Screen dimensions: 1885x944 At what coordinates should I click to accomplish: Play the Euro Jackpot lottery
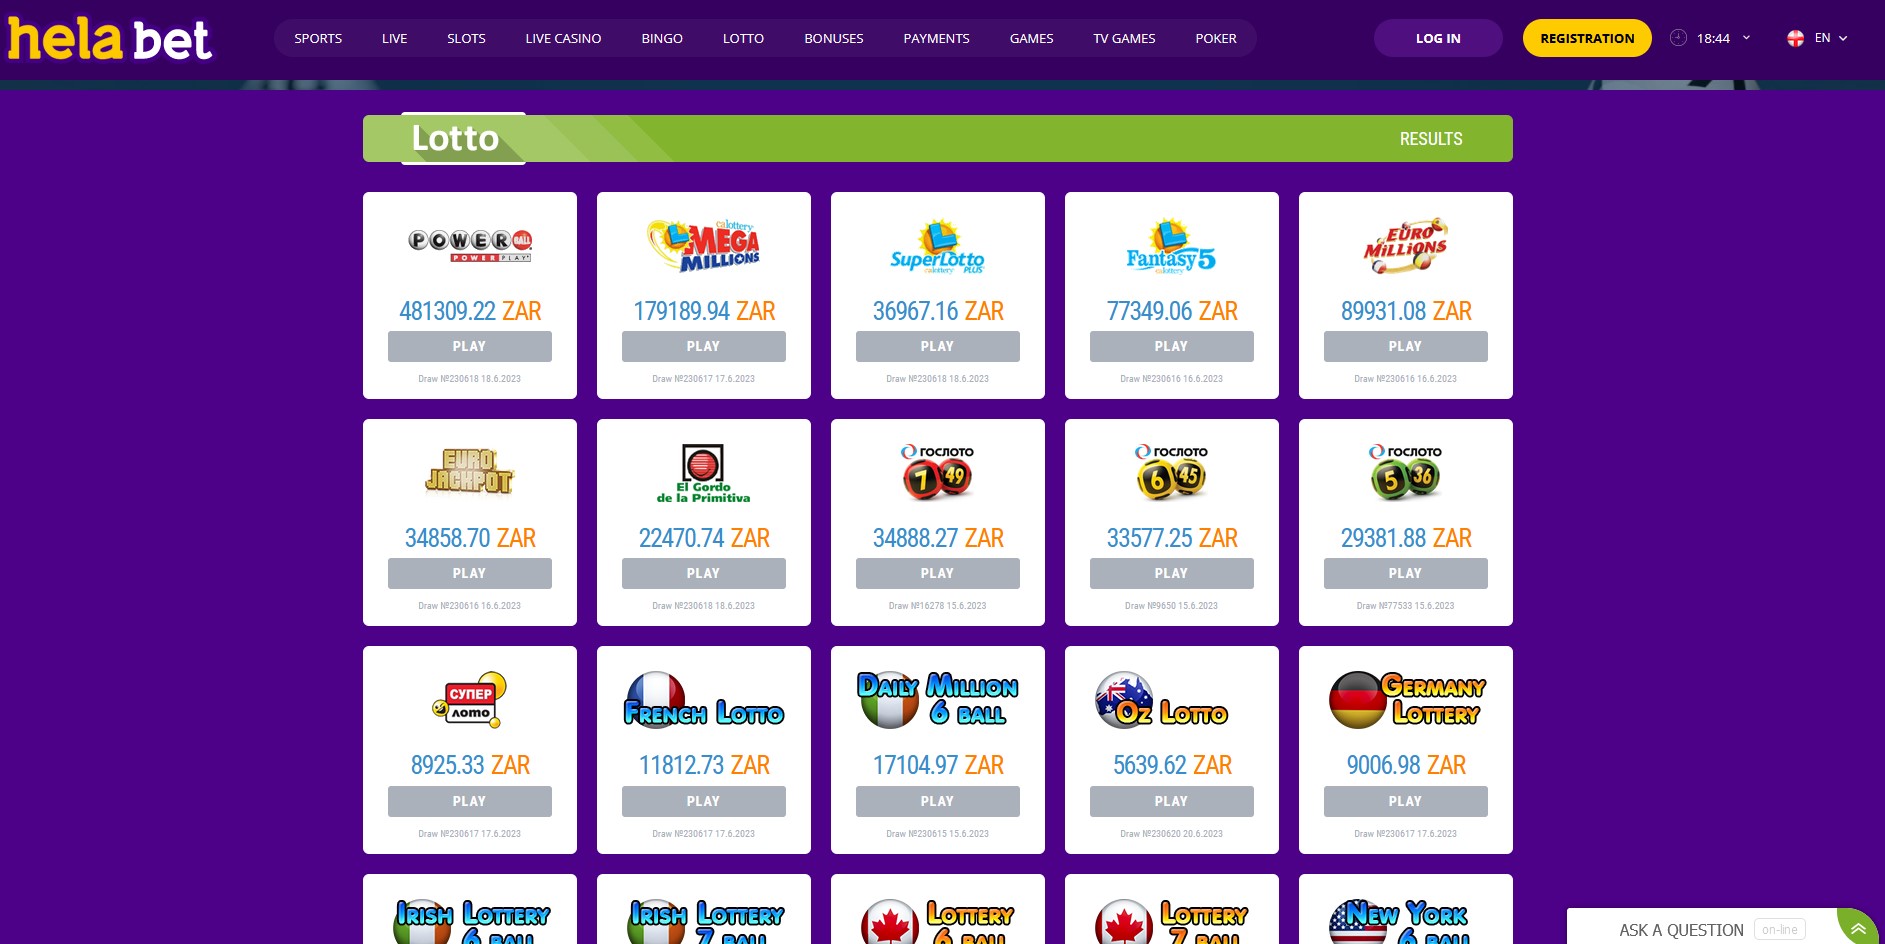470,573
